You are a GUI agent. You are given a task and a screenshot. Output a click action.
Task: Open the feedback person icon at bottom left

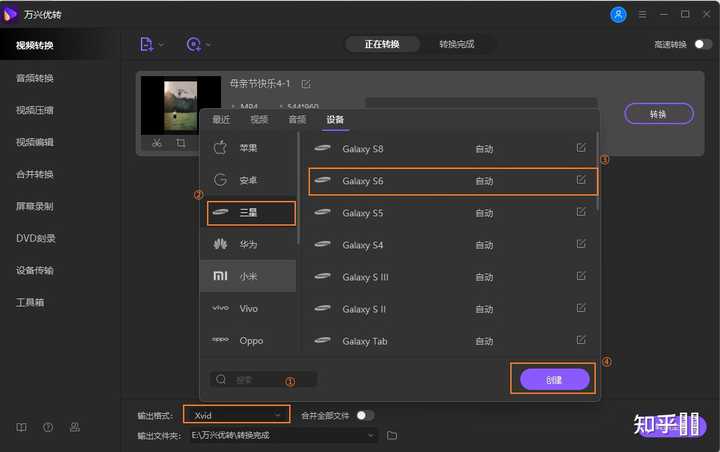(x=75, y=428)
